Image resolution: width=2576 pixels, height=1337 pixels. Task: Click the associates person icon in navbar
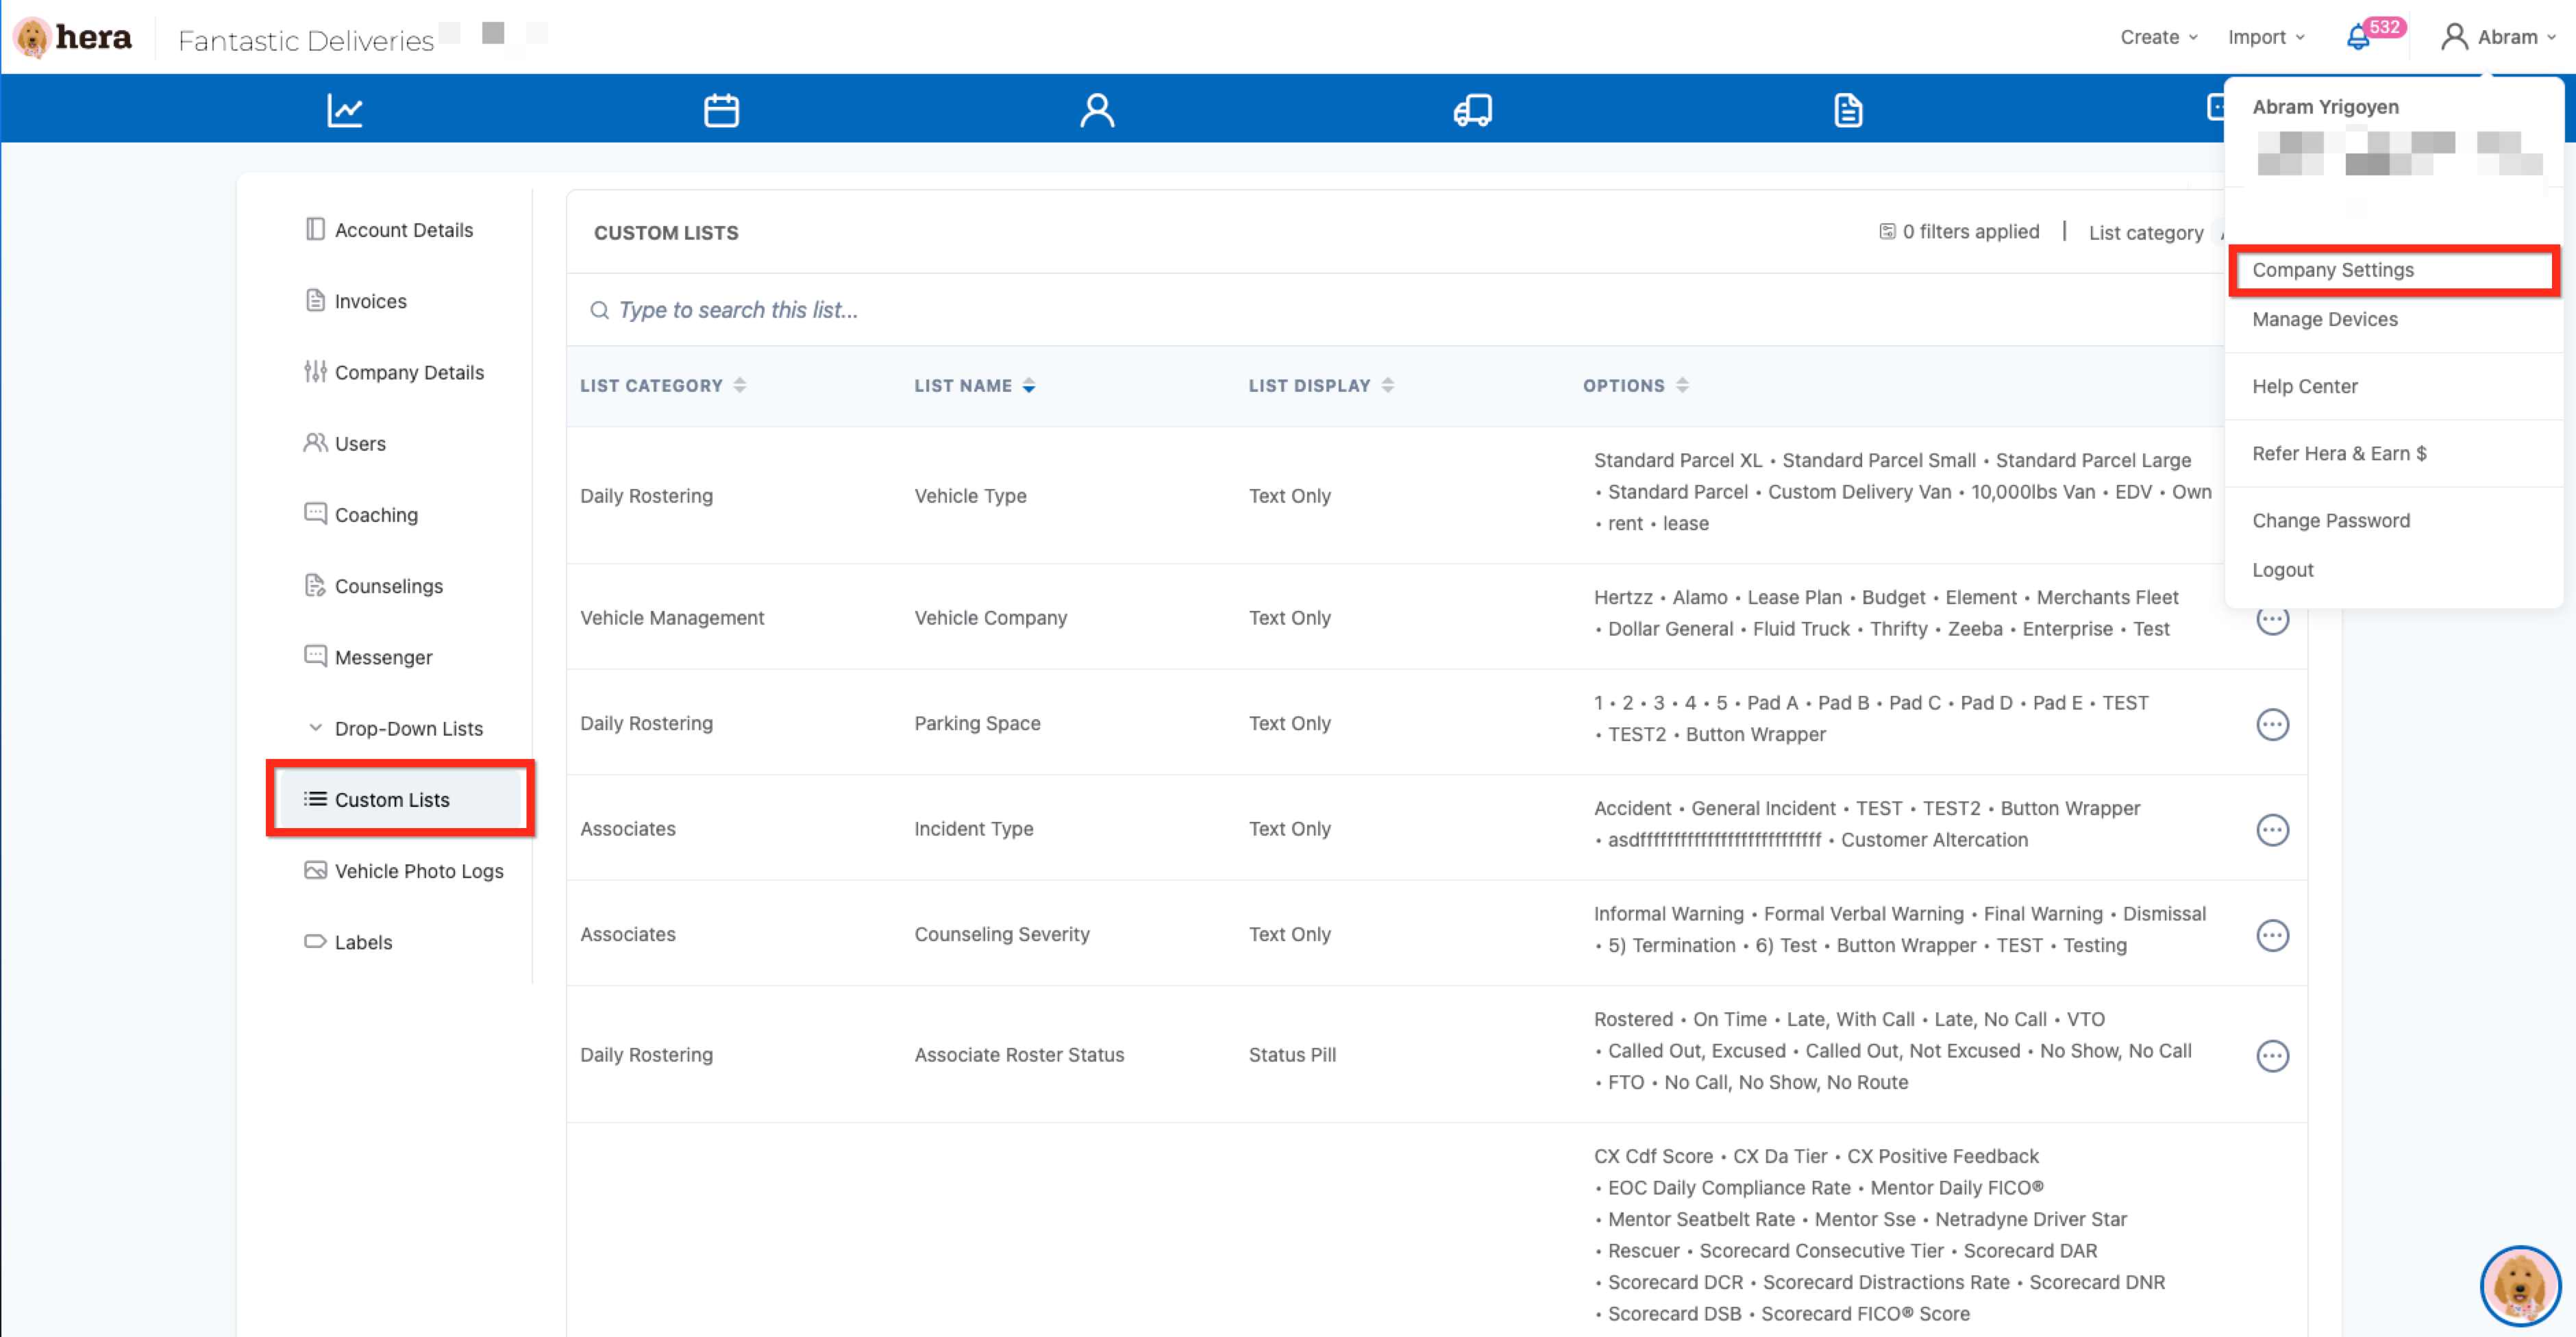(1097, 109)
